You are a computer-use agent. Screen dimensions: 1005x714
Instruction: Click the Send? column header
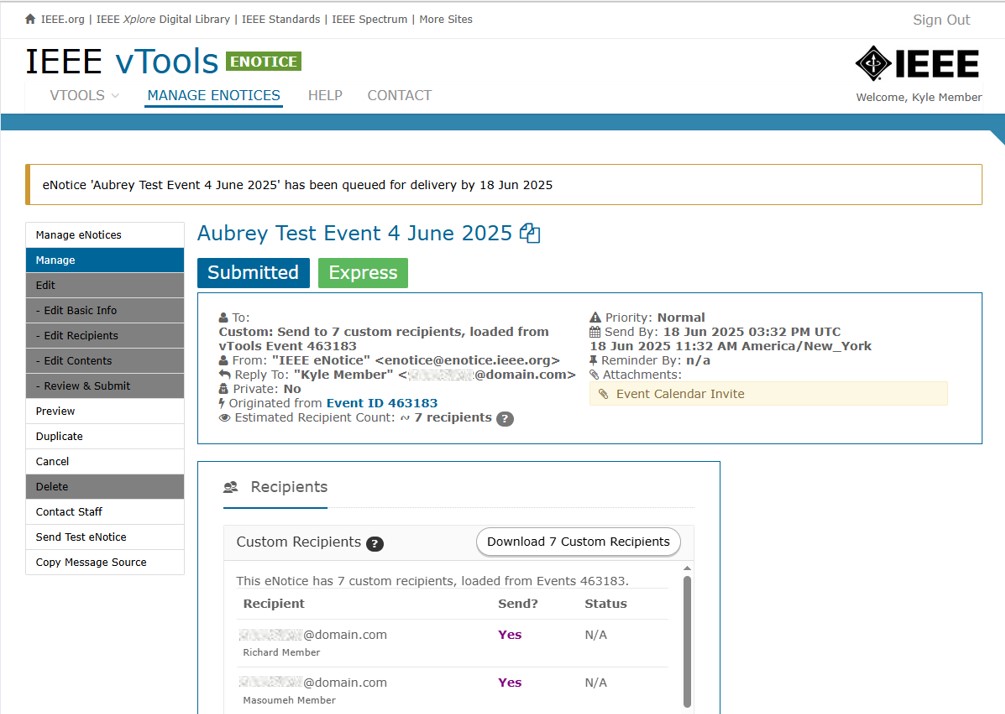(x=518, y=604)
